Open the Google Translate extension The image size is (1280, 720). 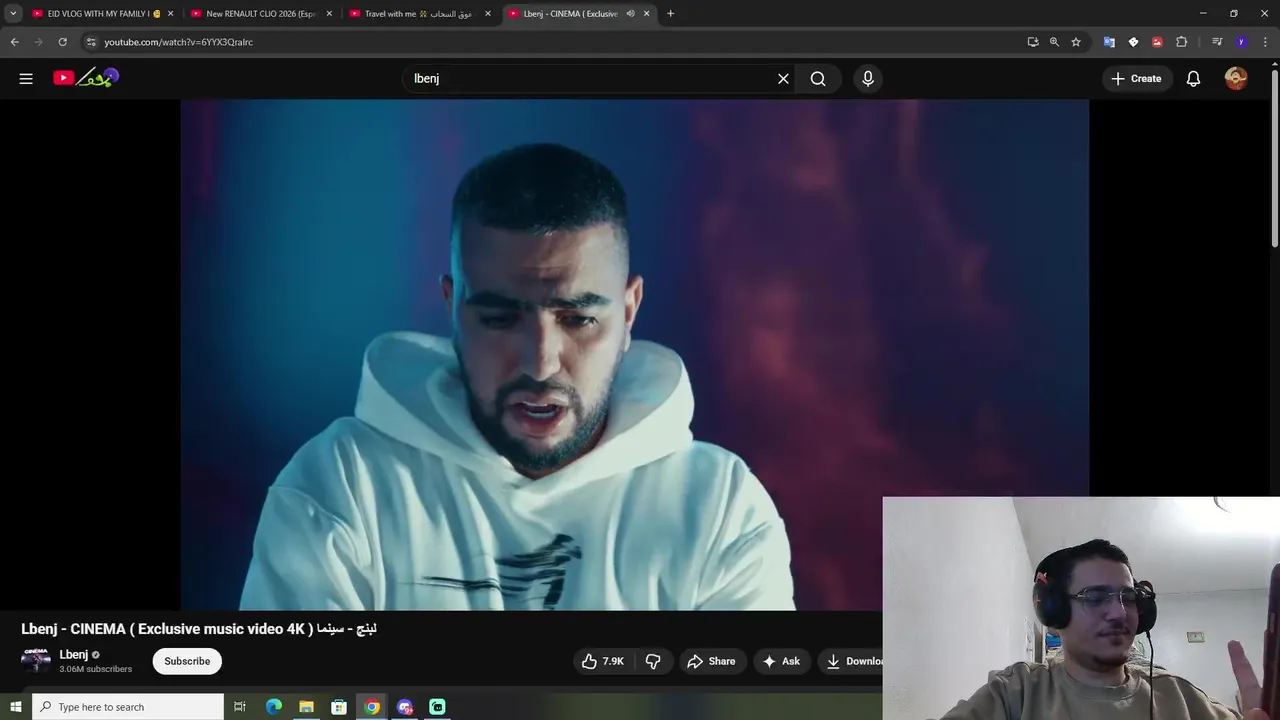click(x=1109, y=42)
